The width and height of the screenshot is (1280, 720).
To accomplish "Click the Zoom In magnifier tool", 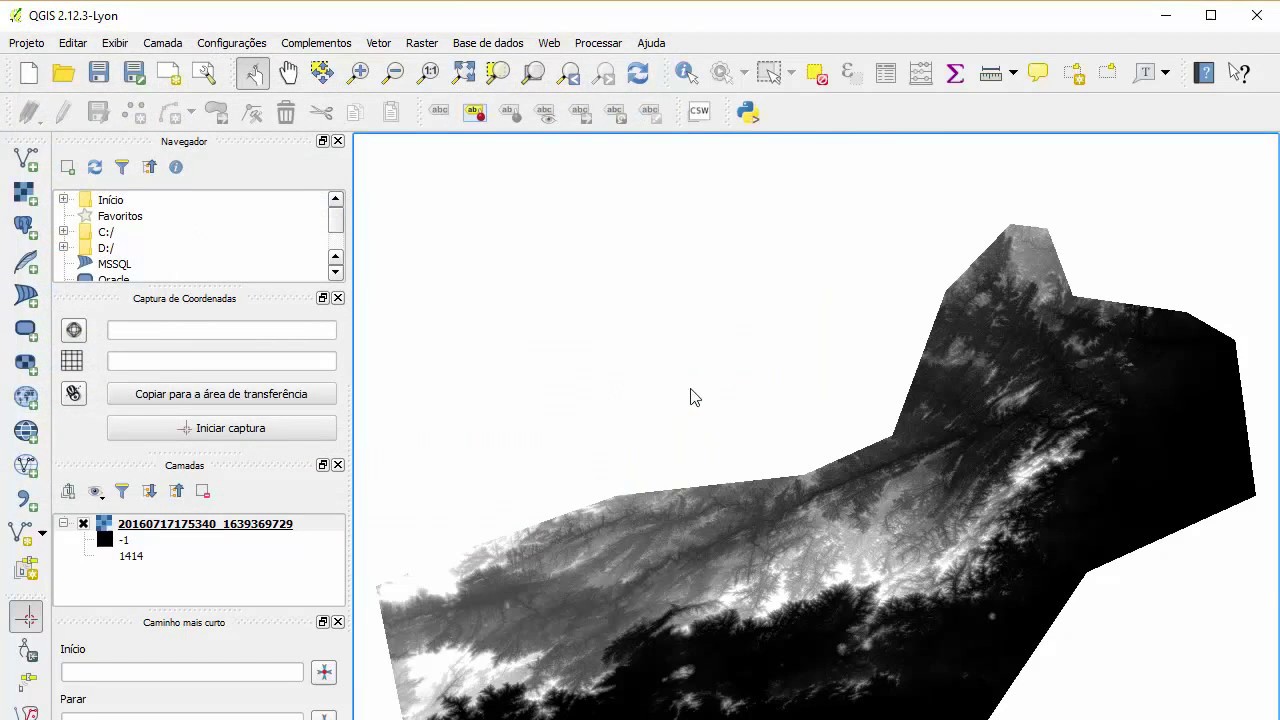I will pos(357,73).
